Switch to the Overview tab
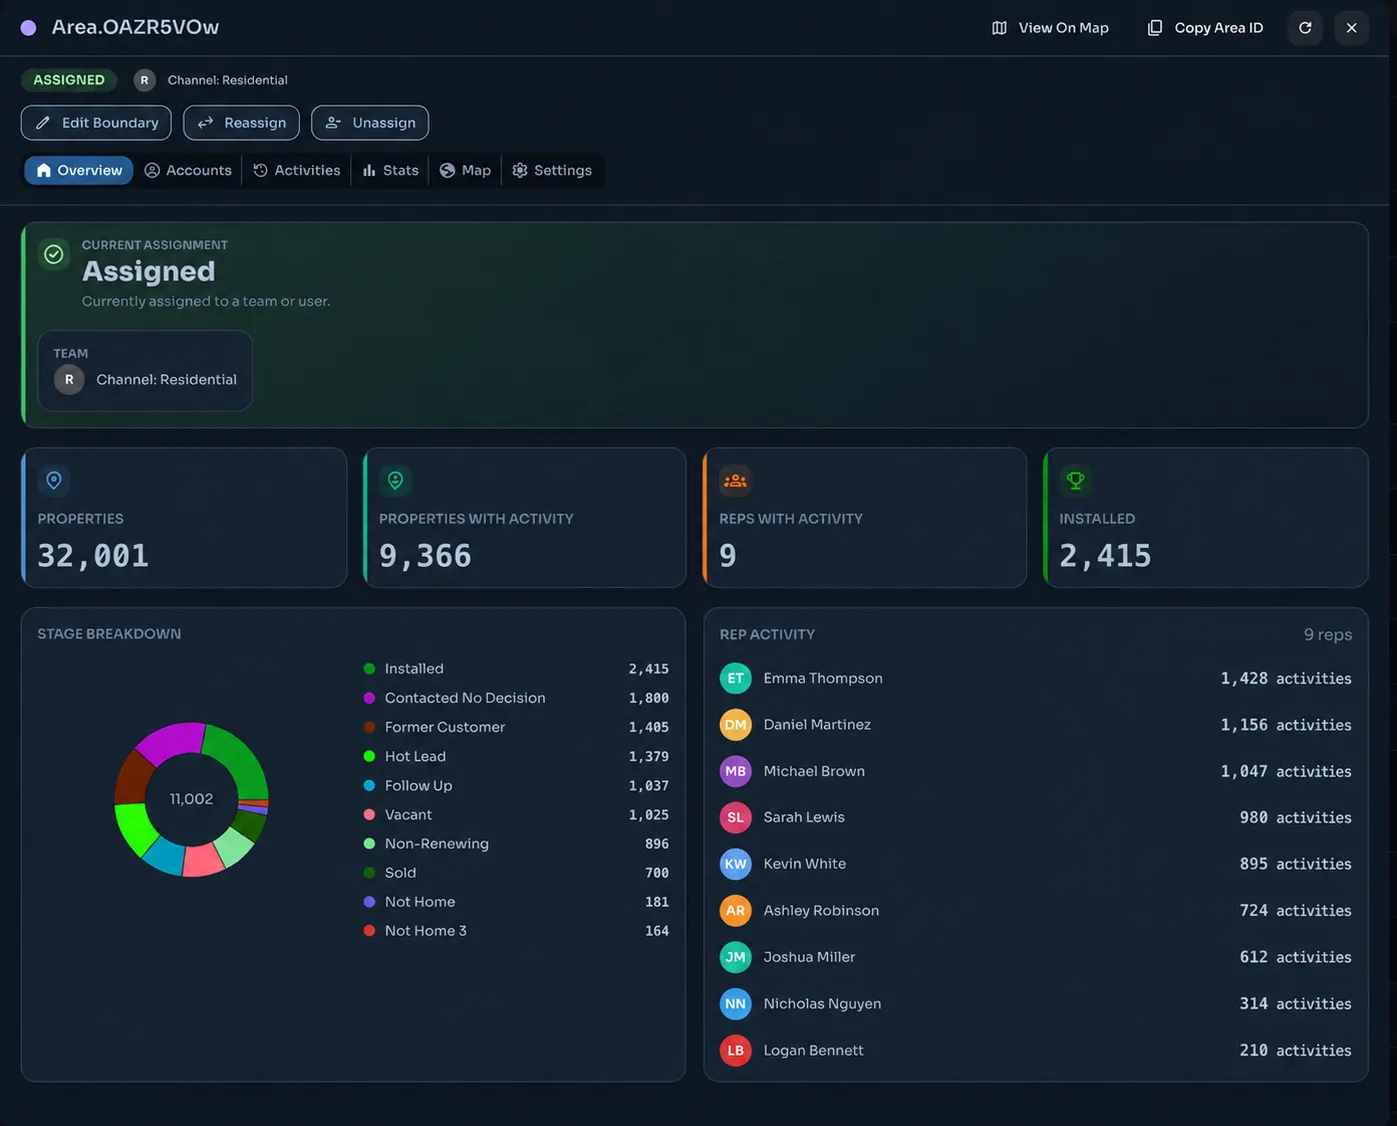1397x1126 pixels. (79, 171)
